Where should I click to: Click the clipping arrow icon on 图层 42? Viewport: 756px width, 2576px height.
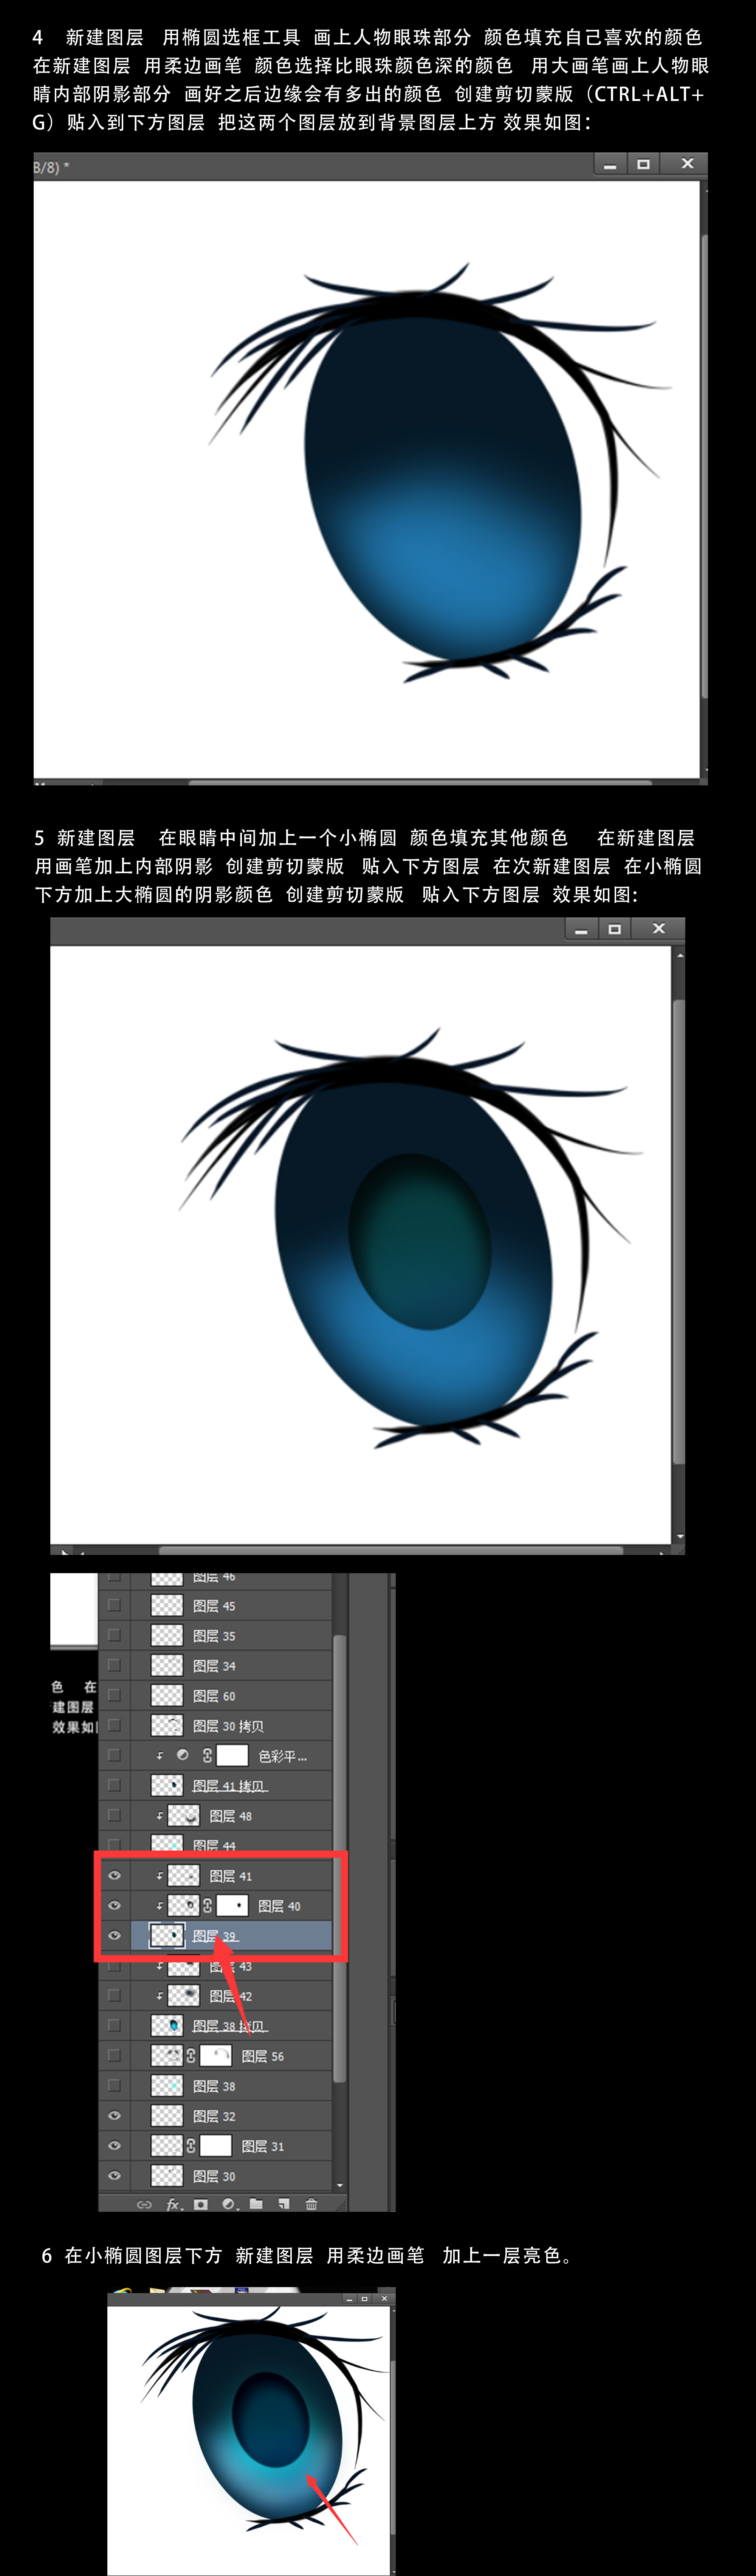159,1996
